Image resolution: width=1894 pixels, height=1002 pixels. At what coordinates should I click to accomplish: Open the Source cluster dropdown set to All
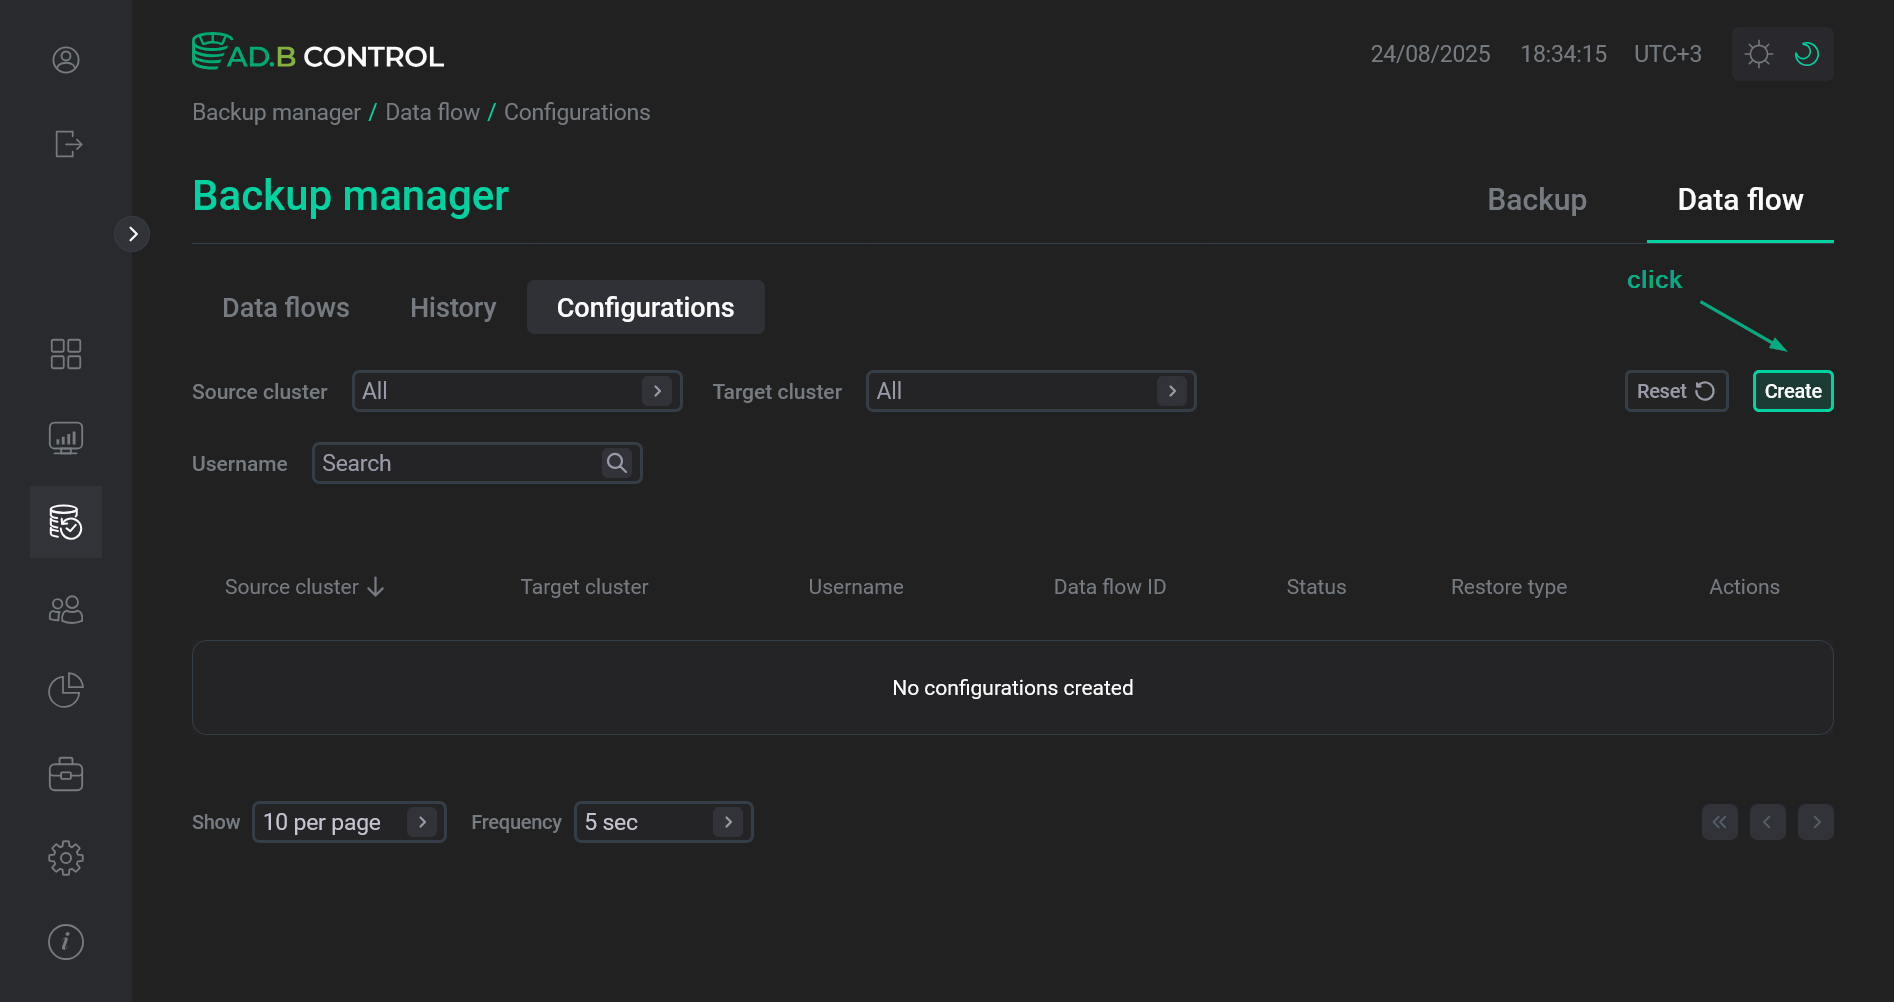[x=516, y=391]
